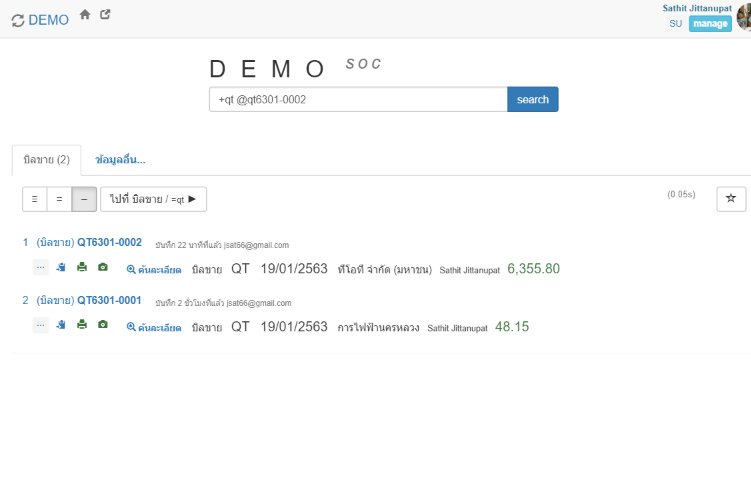Open the external link icon beside home
Viewport: 751px width, 477px height.
pyautogui.click(x=105, y=15)
